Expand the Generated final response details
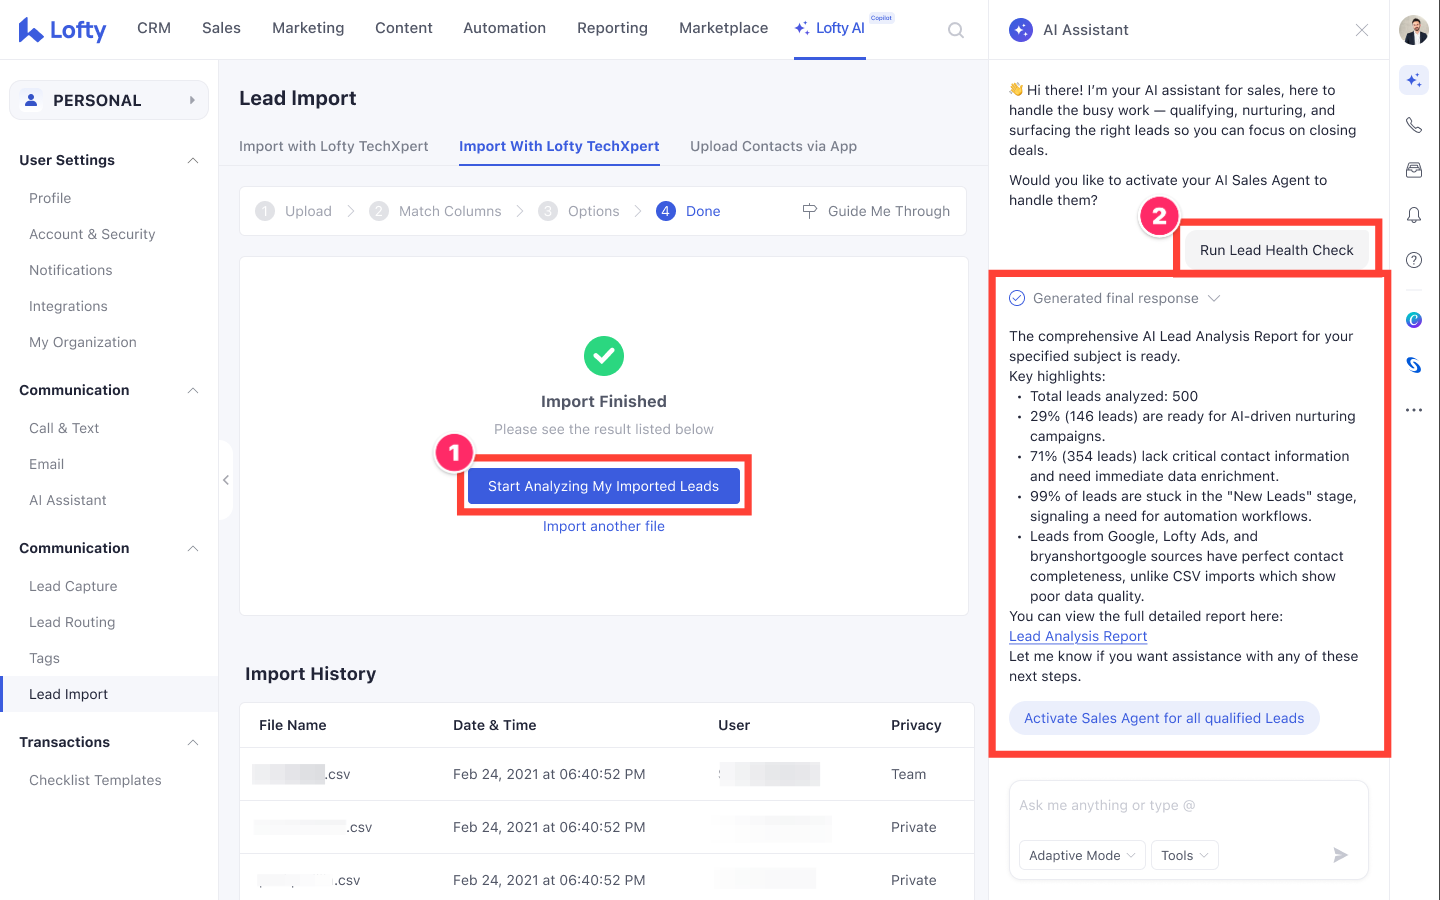1440x900 pixels. click(x=1214, y=298)
